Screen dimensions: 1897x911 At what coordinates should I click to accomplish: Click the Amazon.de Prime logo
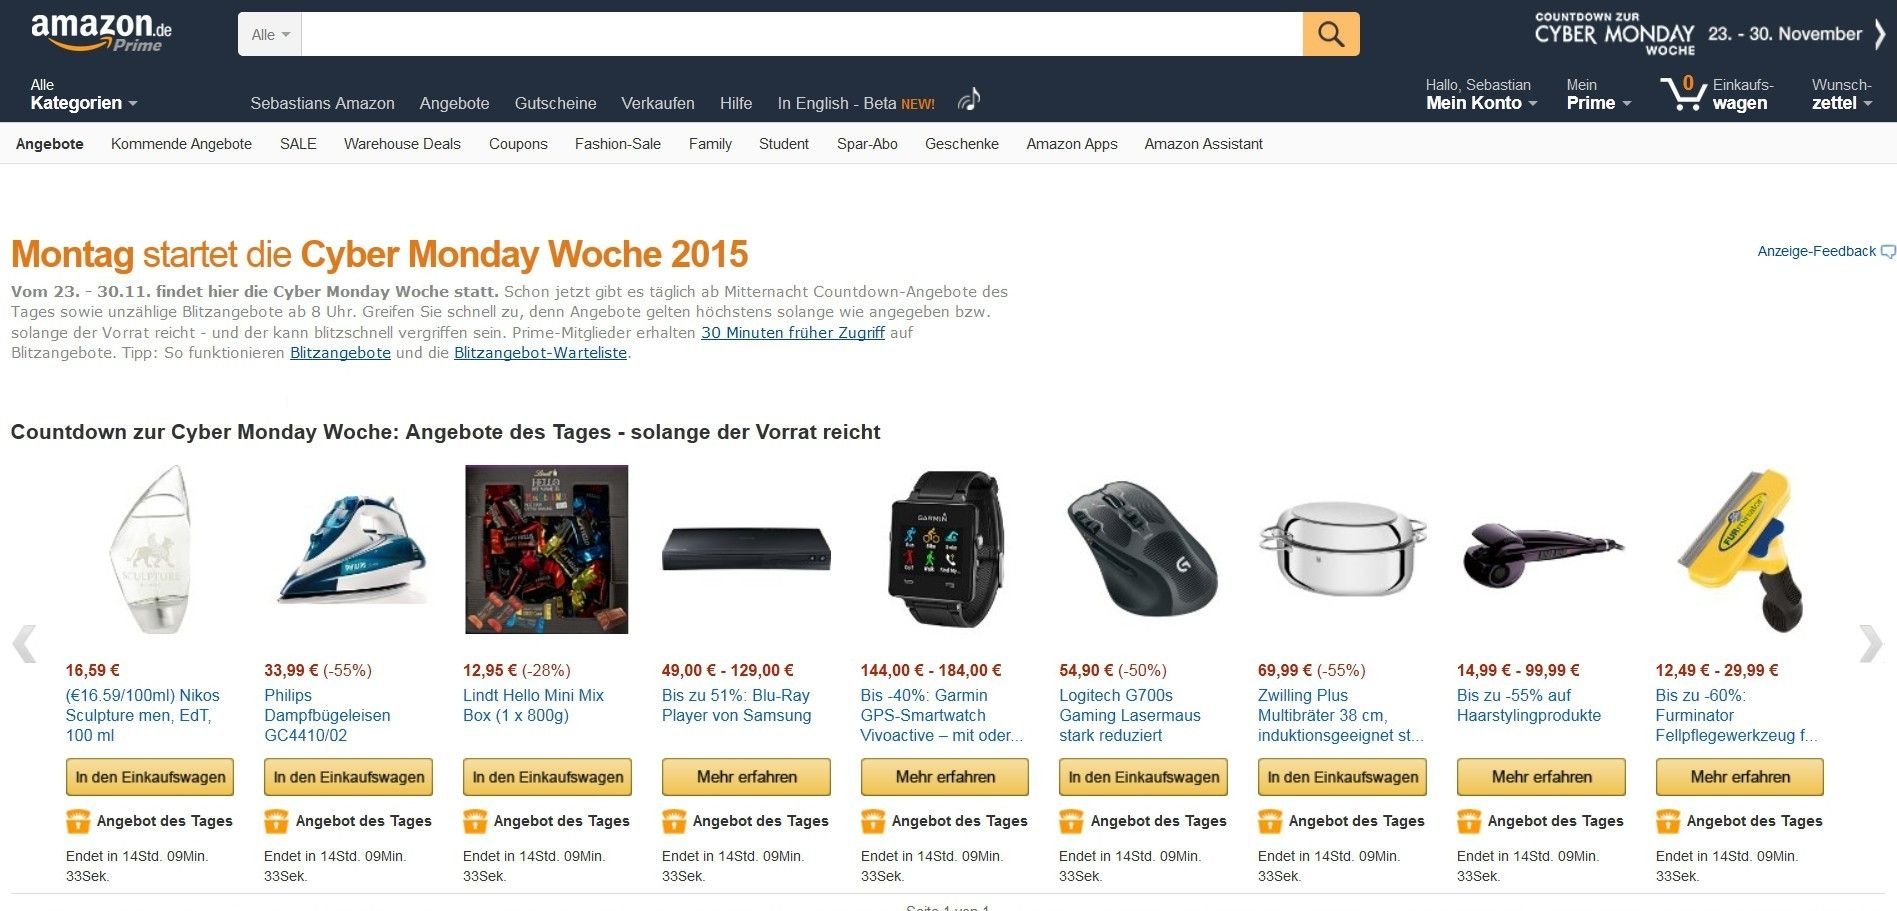coord(101,33)
